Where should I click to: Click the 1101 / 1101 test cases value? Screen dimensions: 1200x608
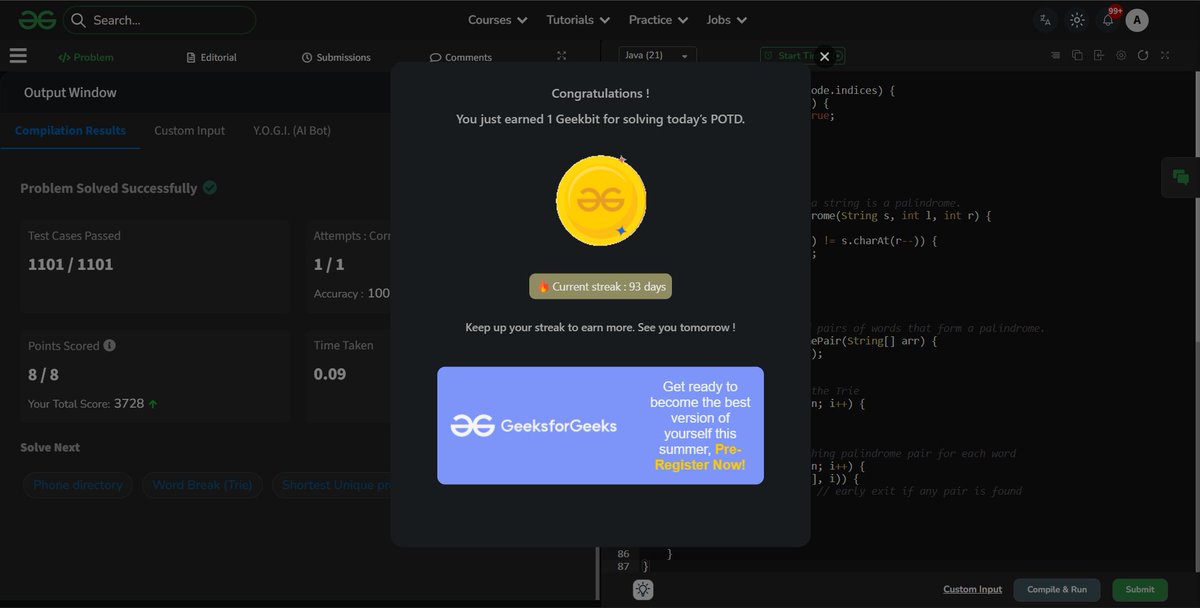tap(70, 265)
